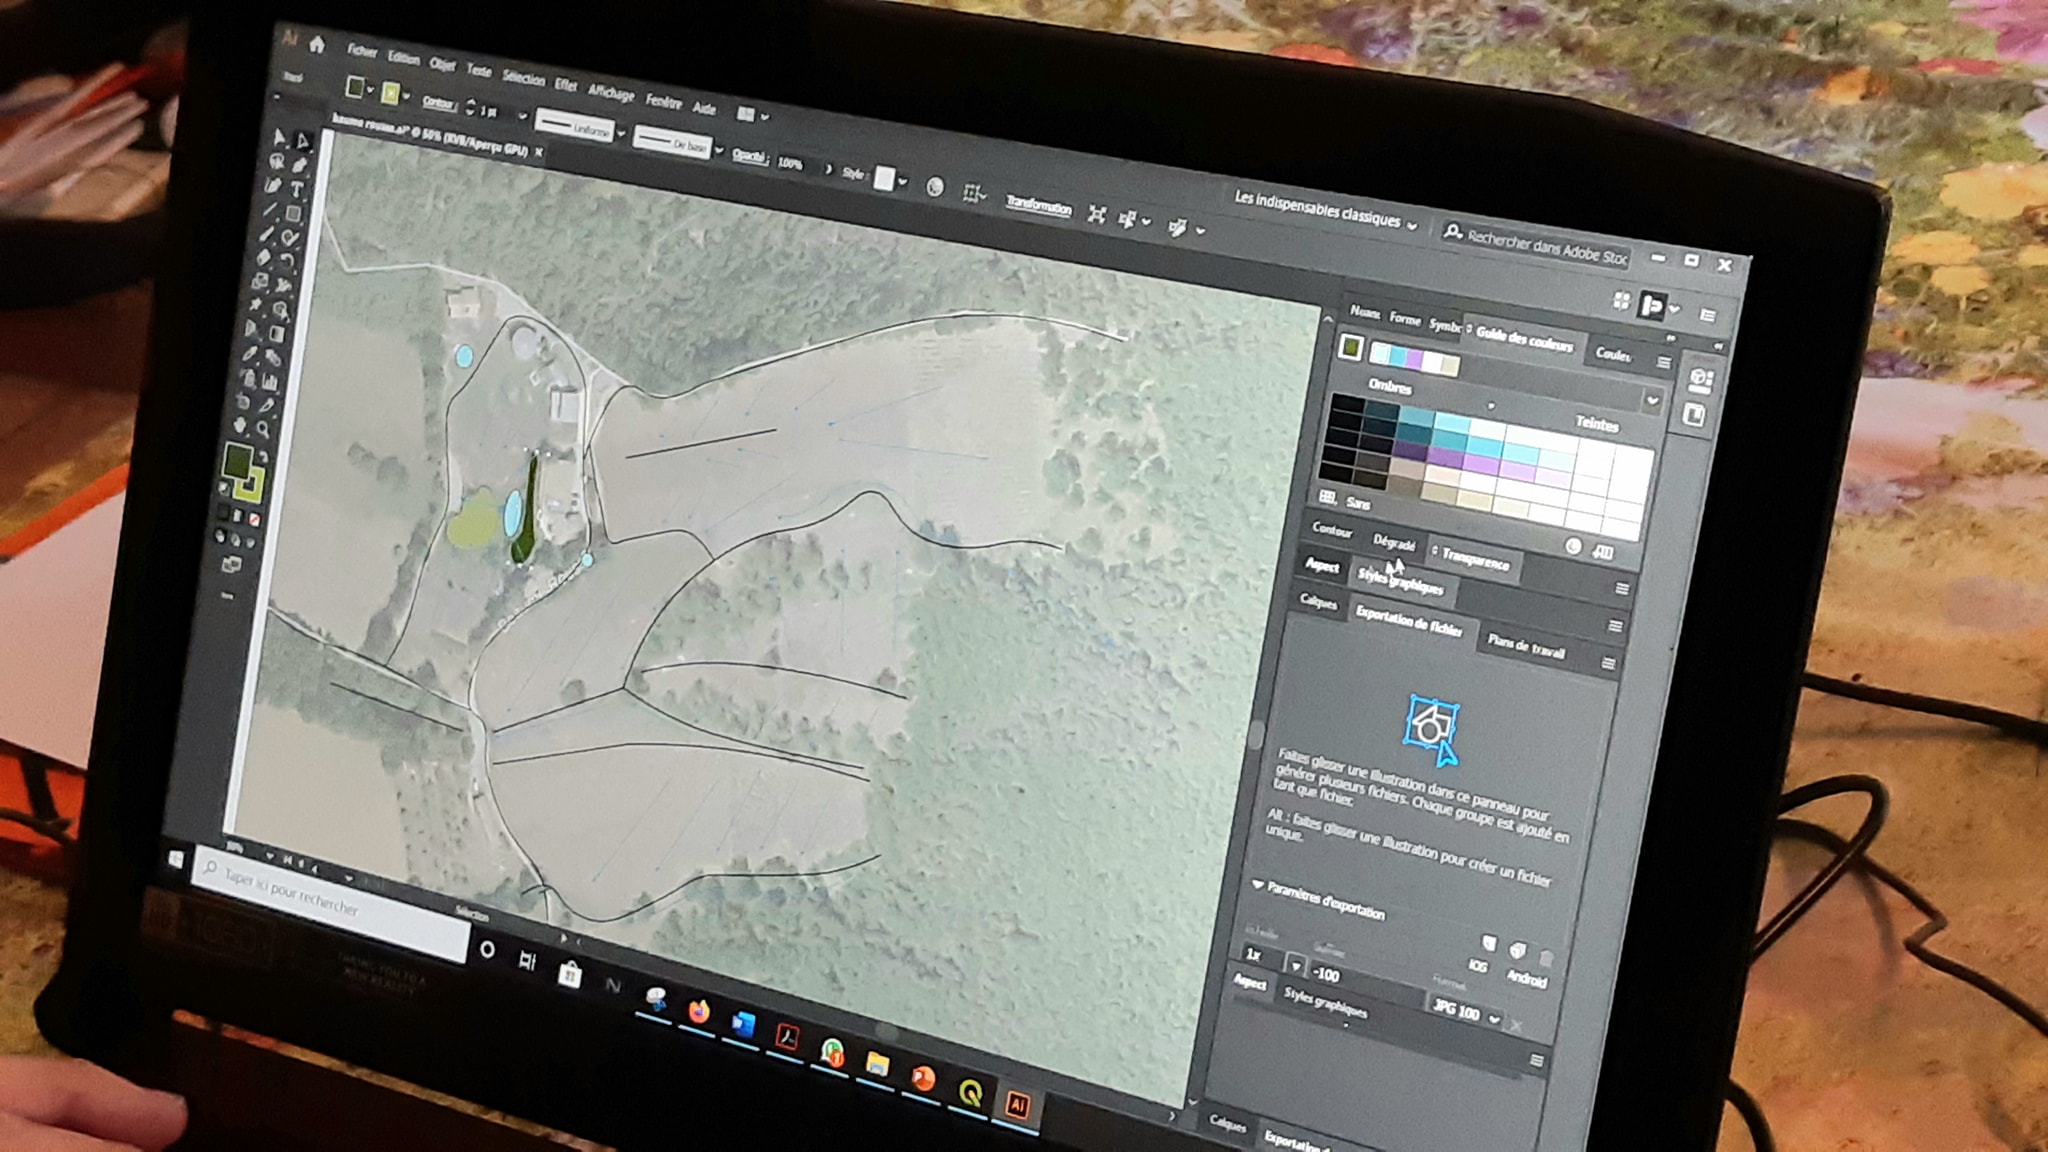Image resolution: width=2048 pixels, height=1152 pixels.
Task: Select the Rectangle shape tool
Action: [294, 214]
